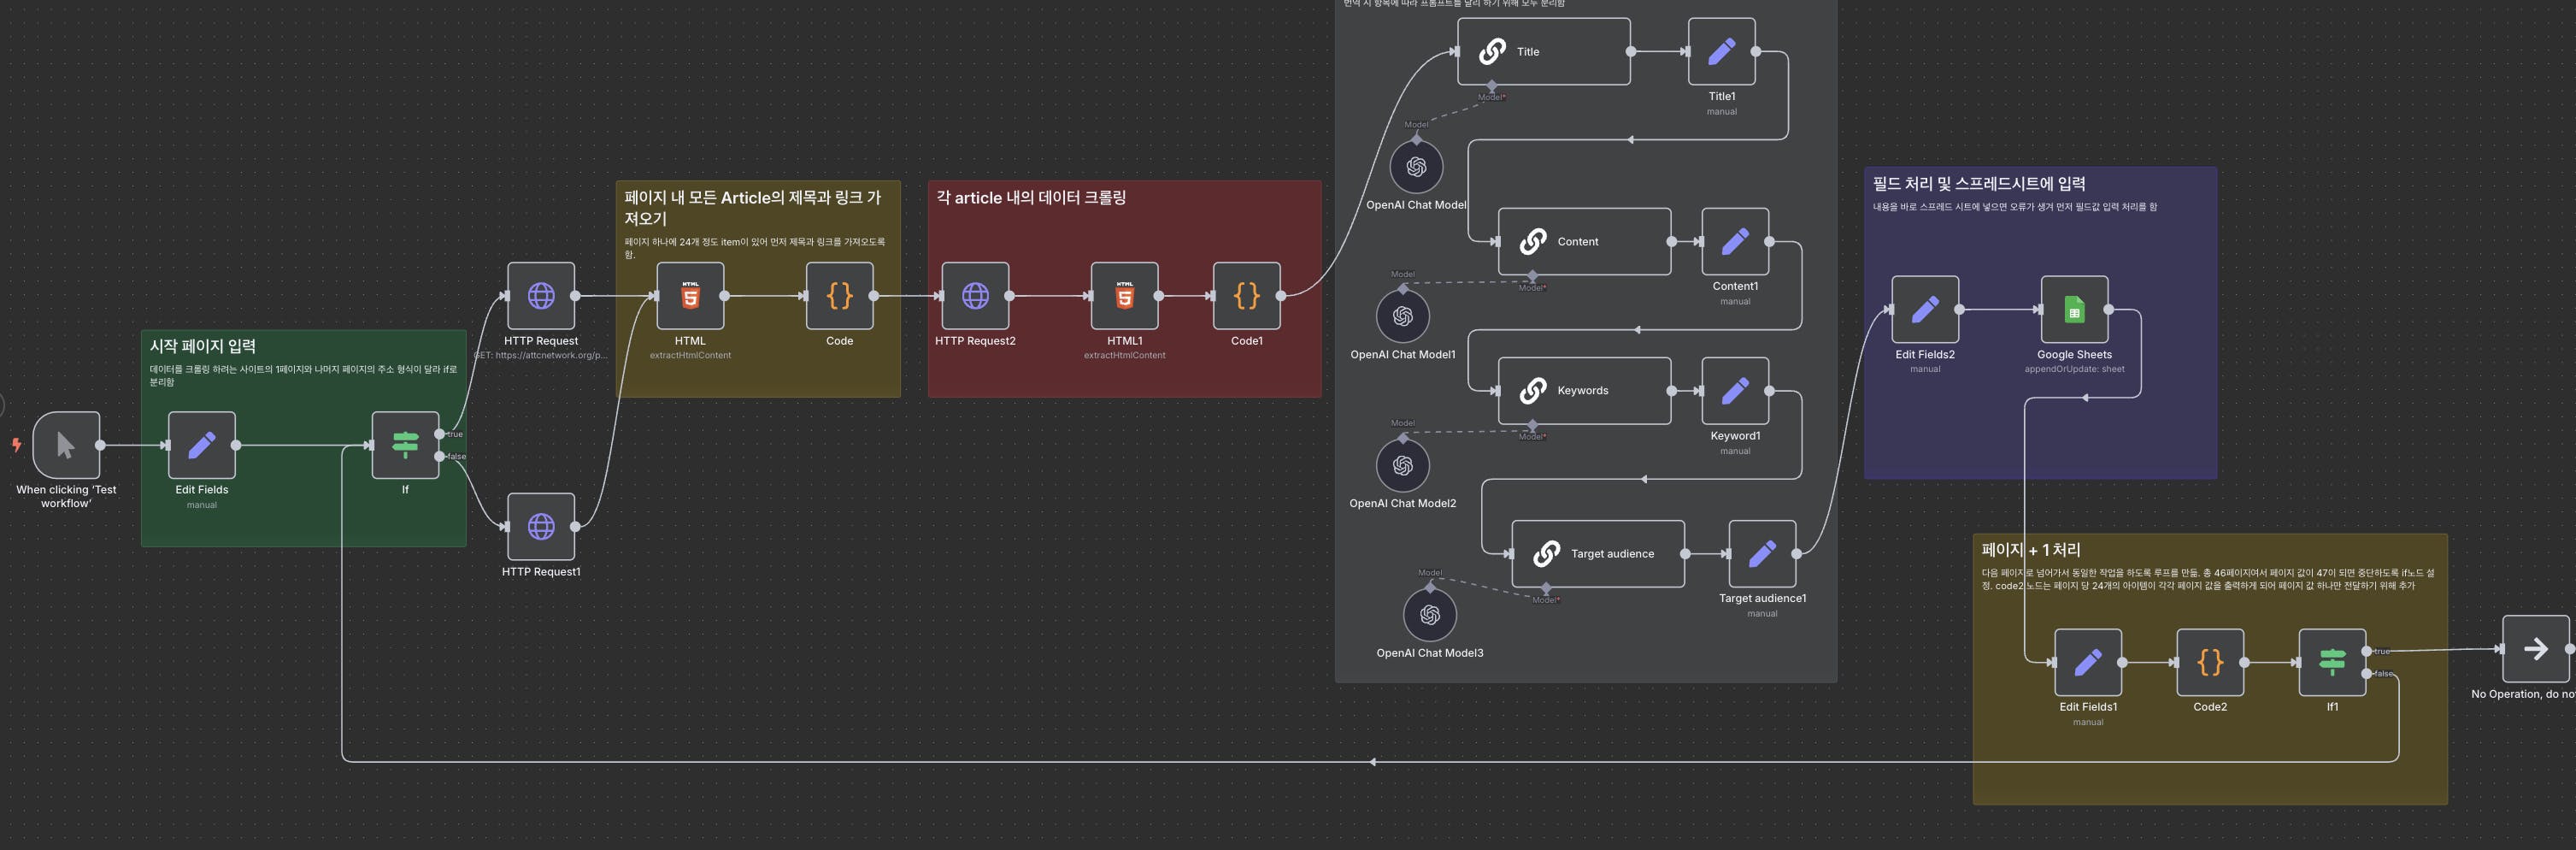Select the '시작 페이지 입력' green sticky note title
This screenshot has height=850, width=2576.
(203, 346)
